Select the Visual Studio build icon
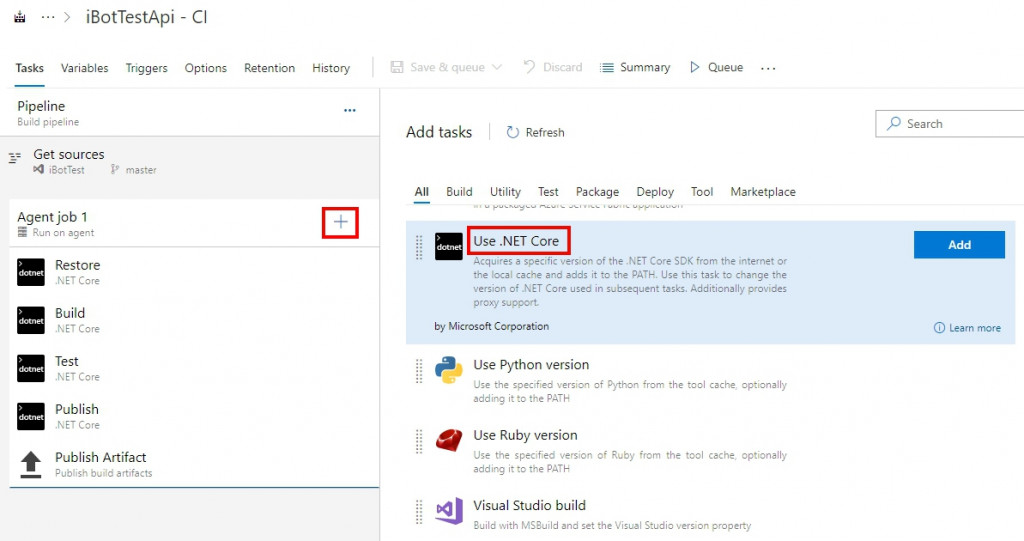Screen dimensions: 1024x541 tap(449, 511)
